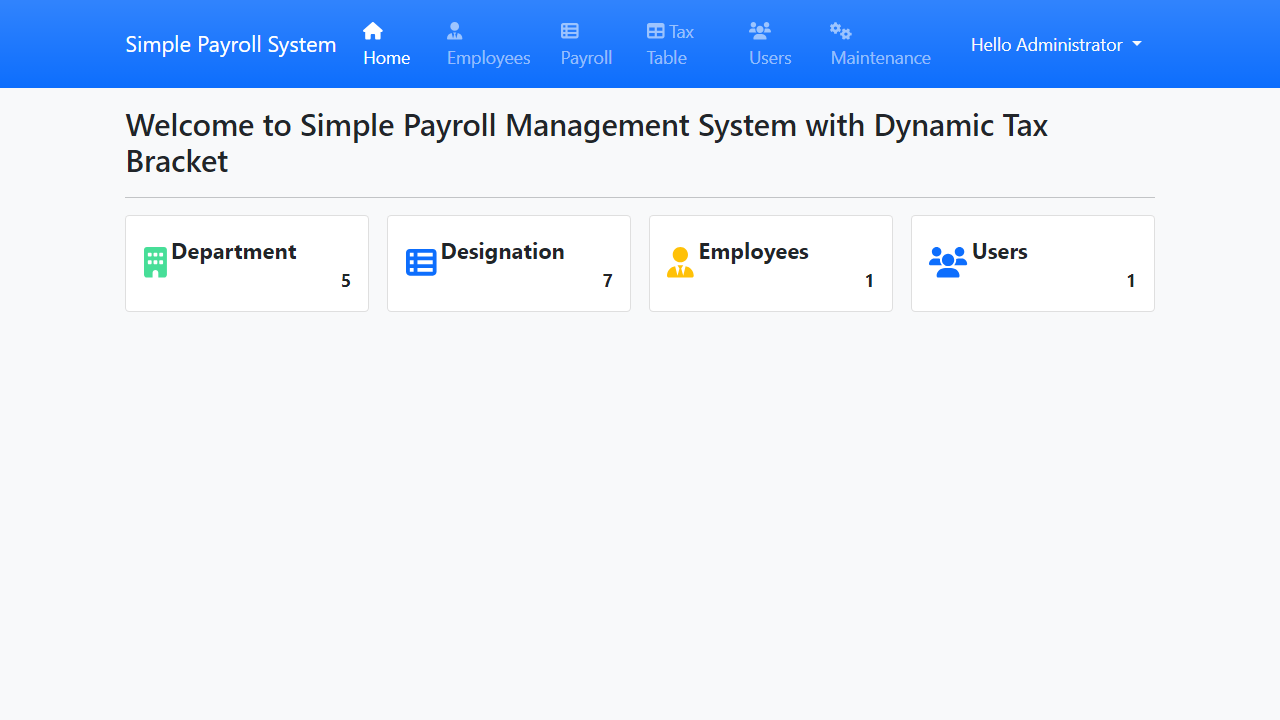Screen dimensions: 1280x720
Task: Click the Employees person icon in navbar
Action: 455,31
